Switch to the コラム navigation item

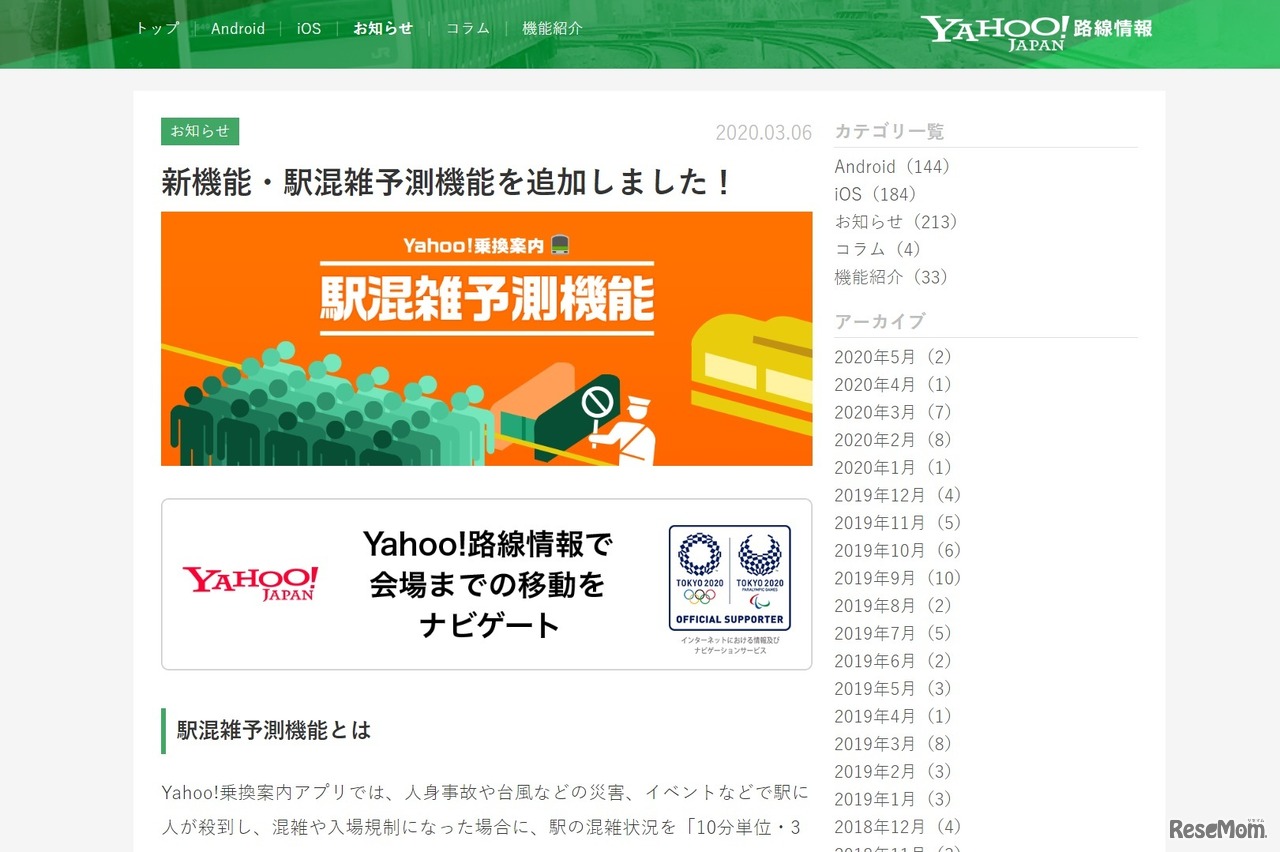(x=468, y=28)
